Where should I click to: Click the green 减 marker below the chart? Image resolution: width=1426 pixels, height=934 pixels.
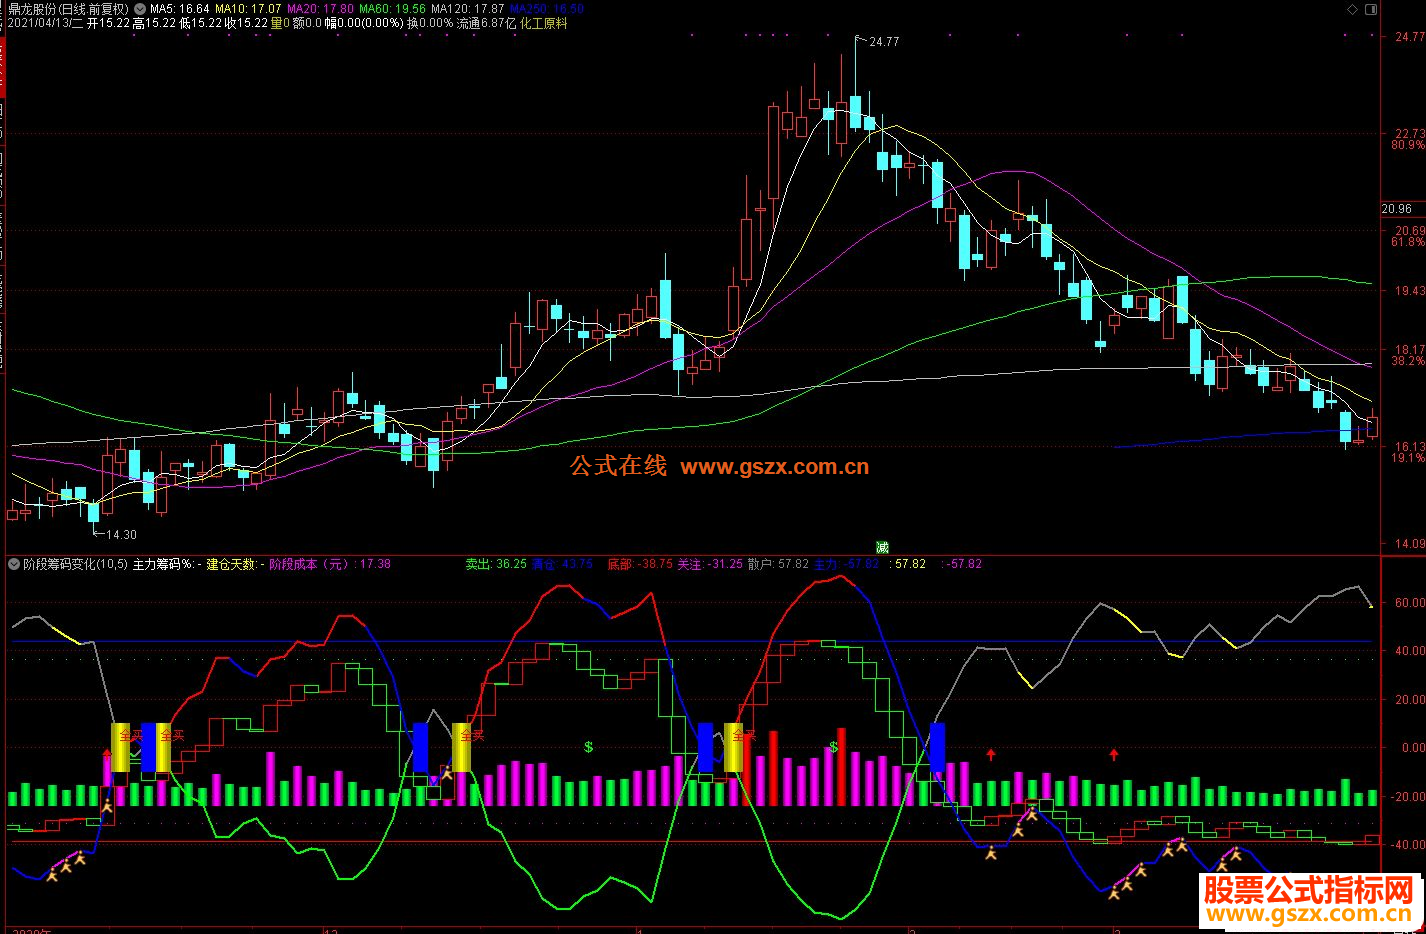click(882, 547)
